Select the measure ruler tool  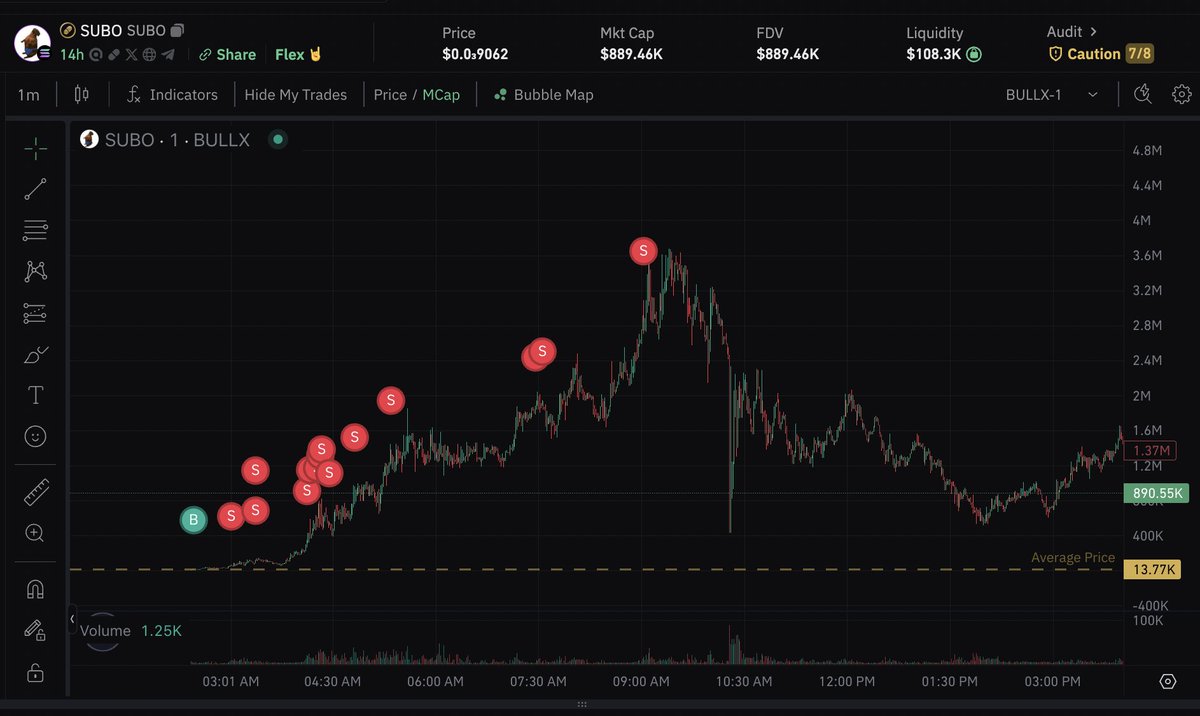click(34, 491)
